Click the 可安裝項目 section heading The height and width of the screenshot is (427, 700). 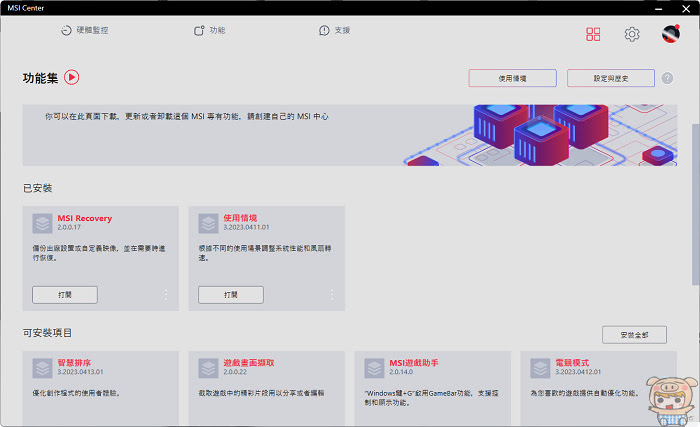pyautogui.click(x=47, y=333)
